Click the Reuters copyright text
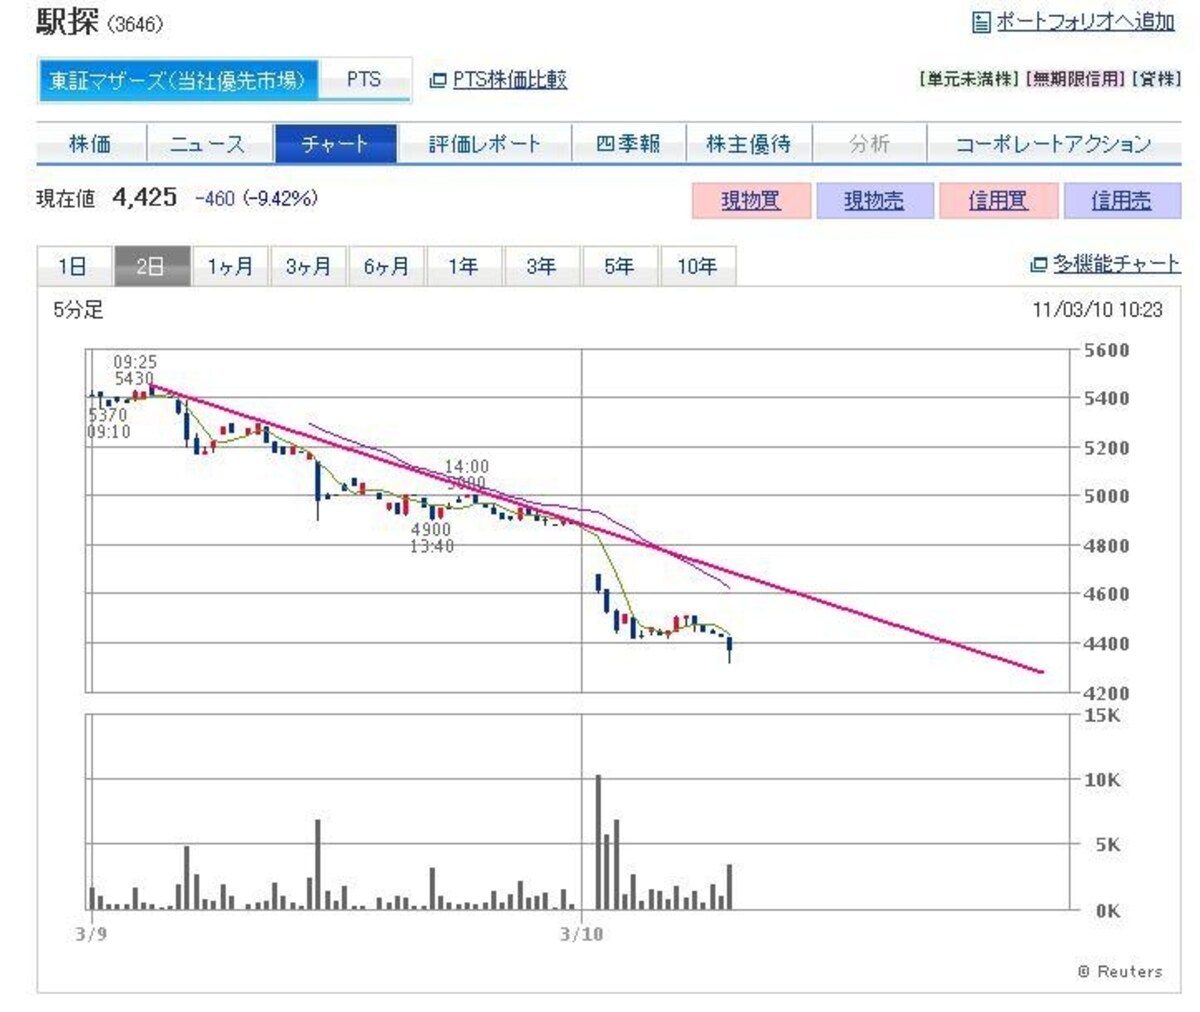This screenshot has height=1012, width=1200. 1120,971
